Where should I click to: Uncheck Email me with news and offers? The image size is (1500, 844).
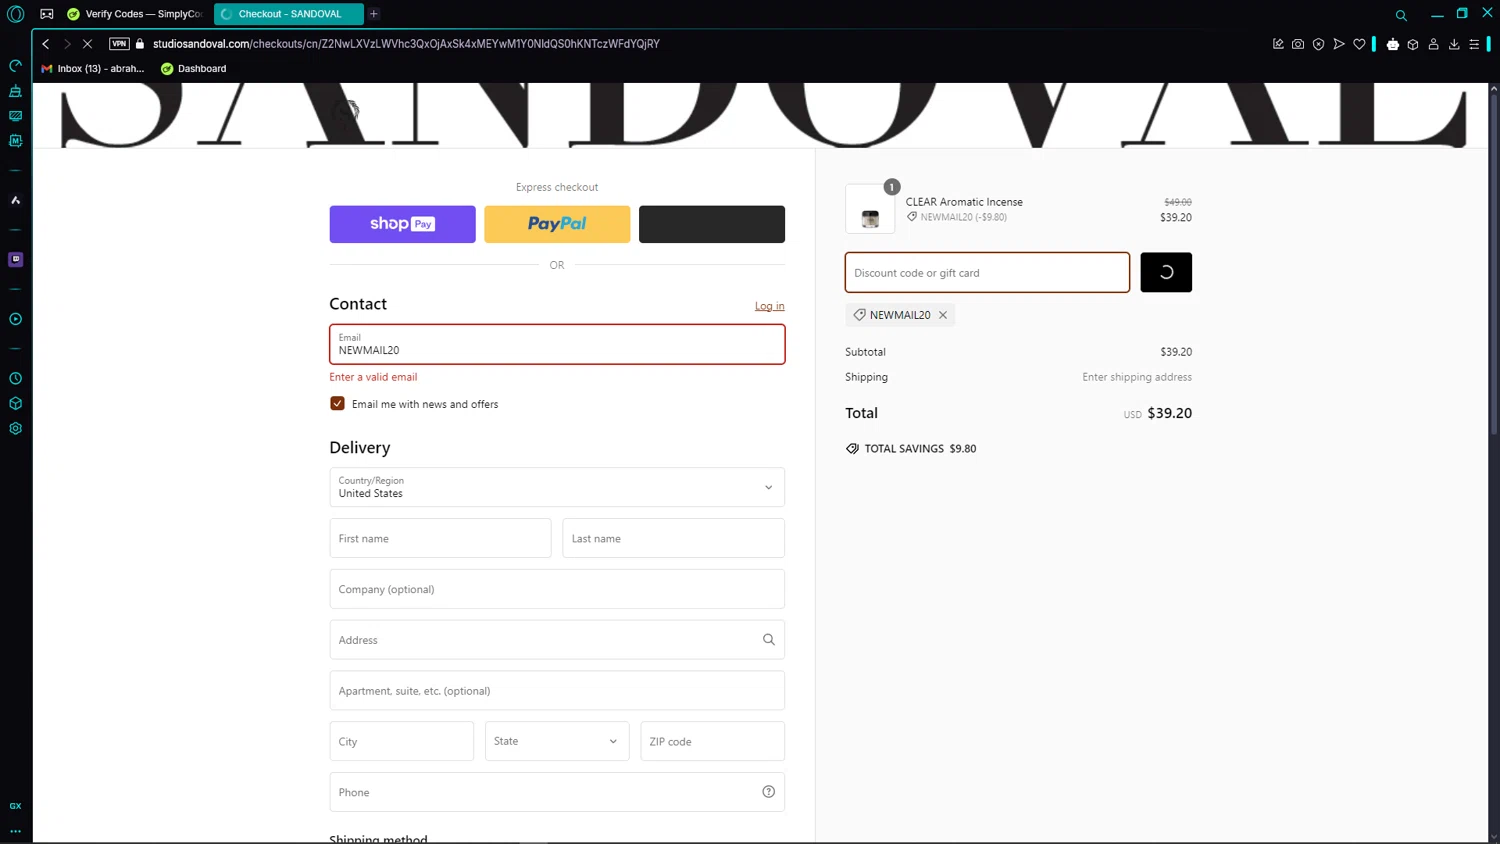point(337,404)
